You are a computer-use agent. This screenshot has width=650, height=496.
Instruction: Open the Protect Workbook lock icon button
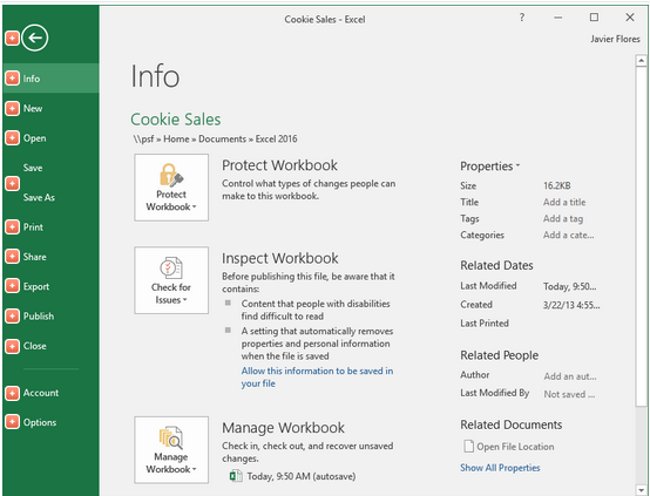pyautogui.click(x=171, y=187)
